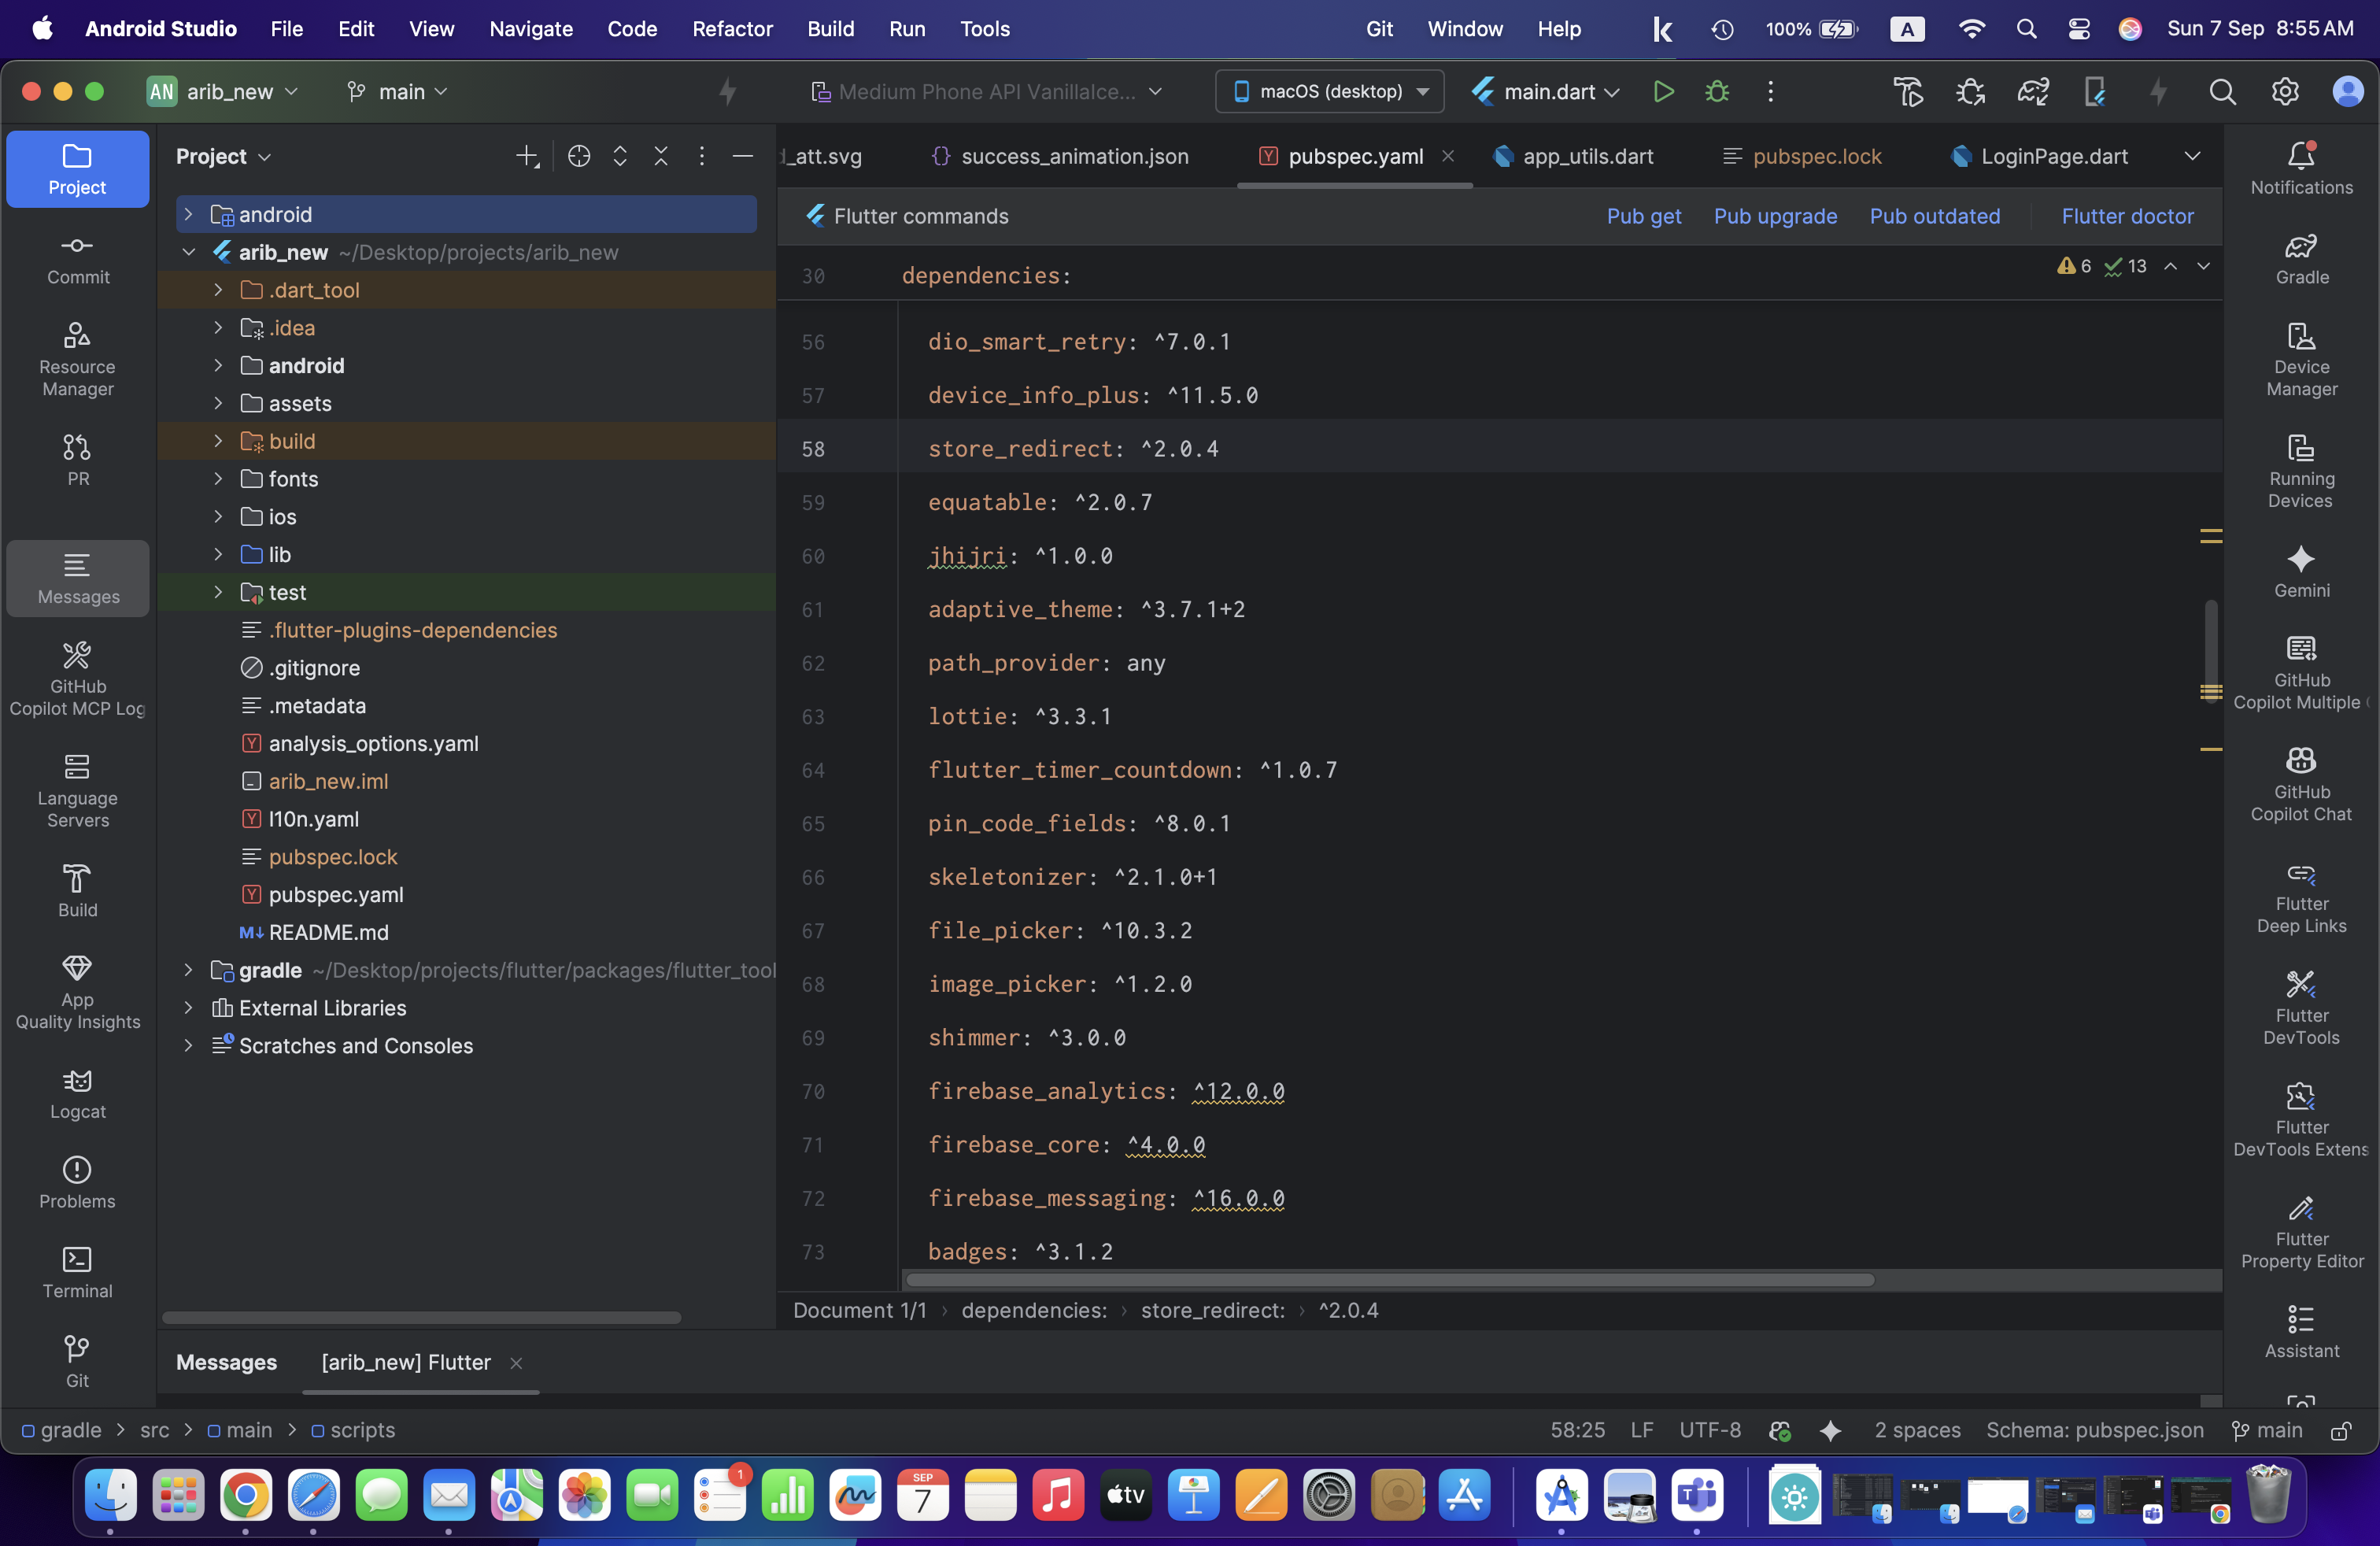Open the Refactor menu
Image resolution: width=2380 pixels, height=1546 pixels.
click(732, 29)
